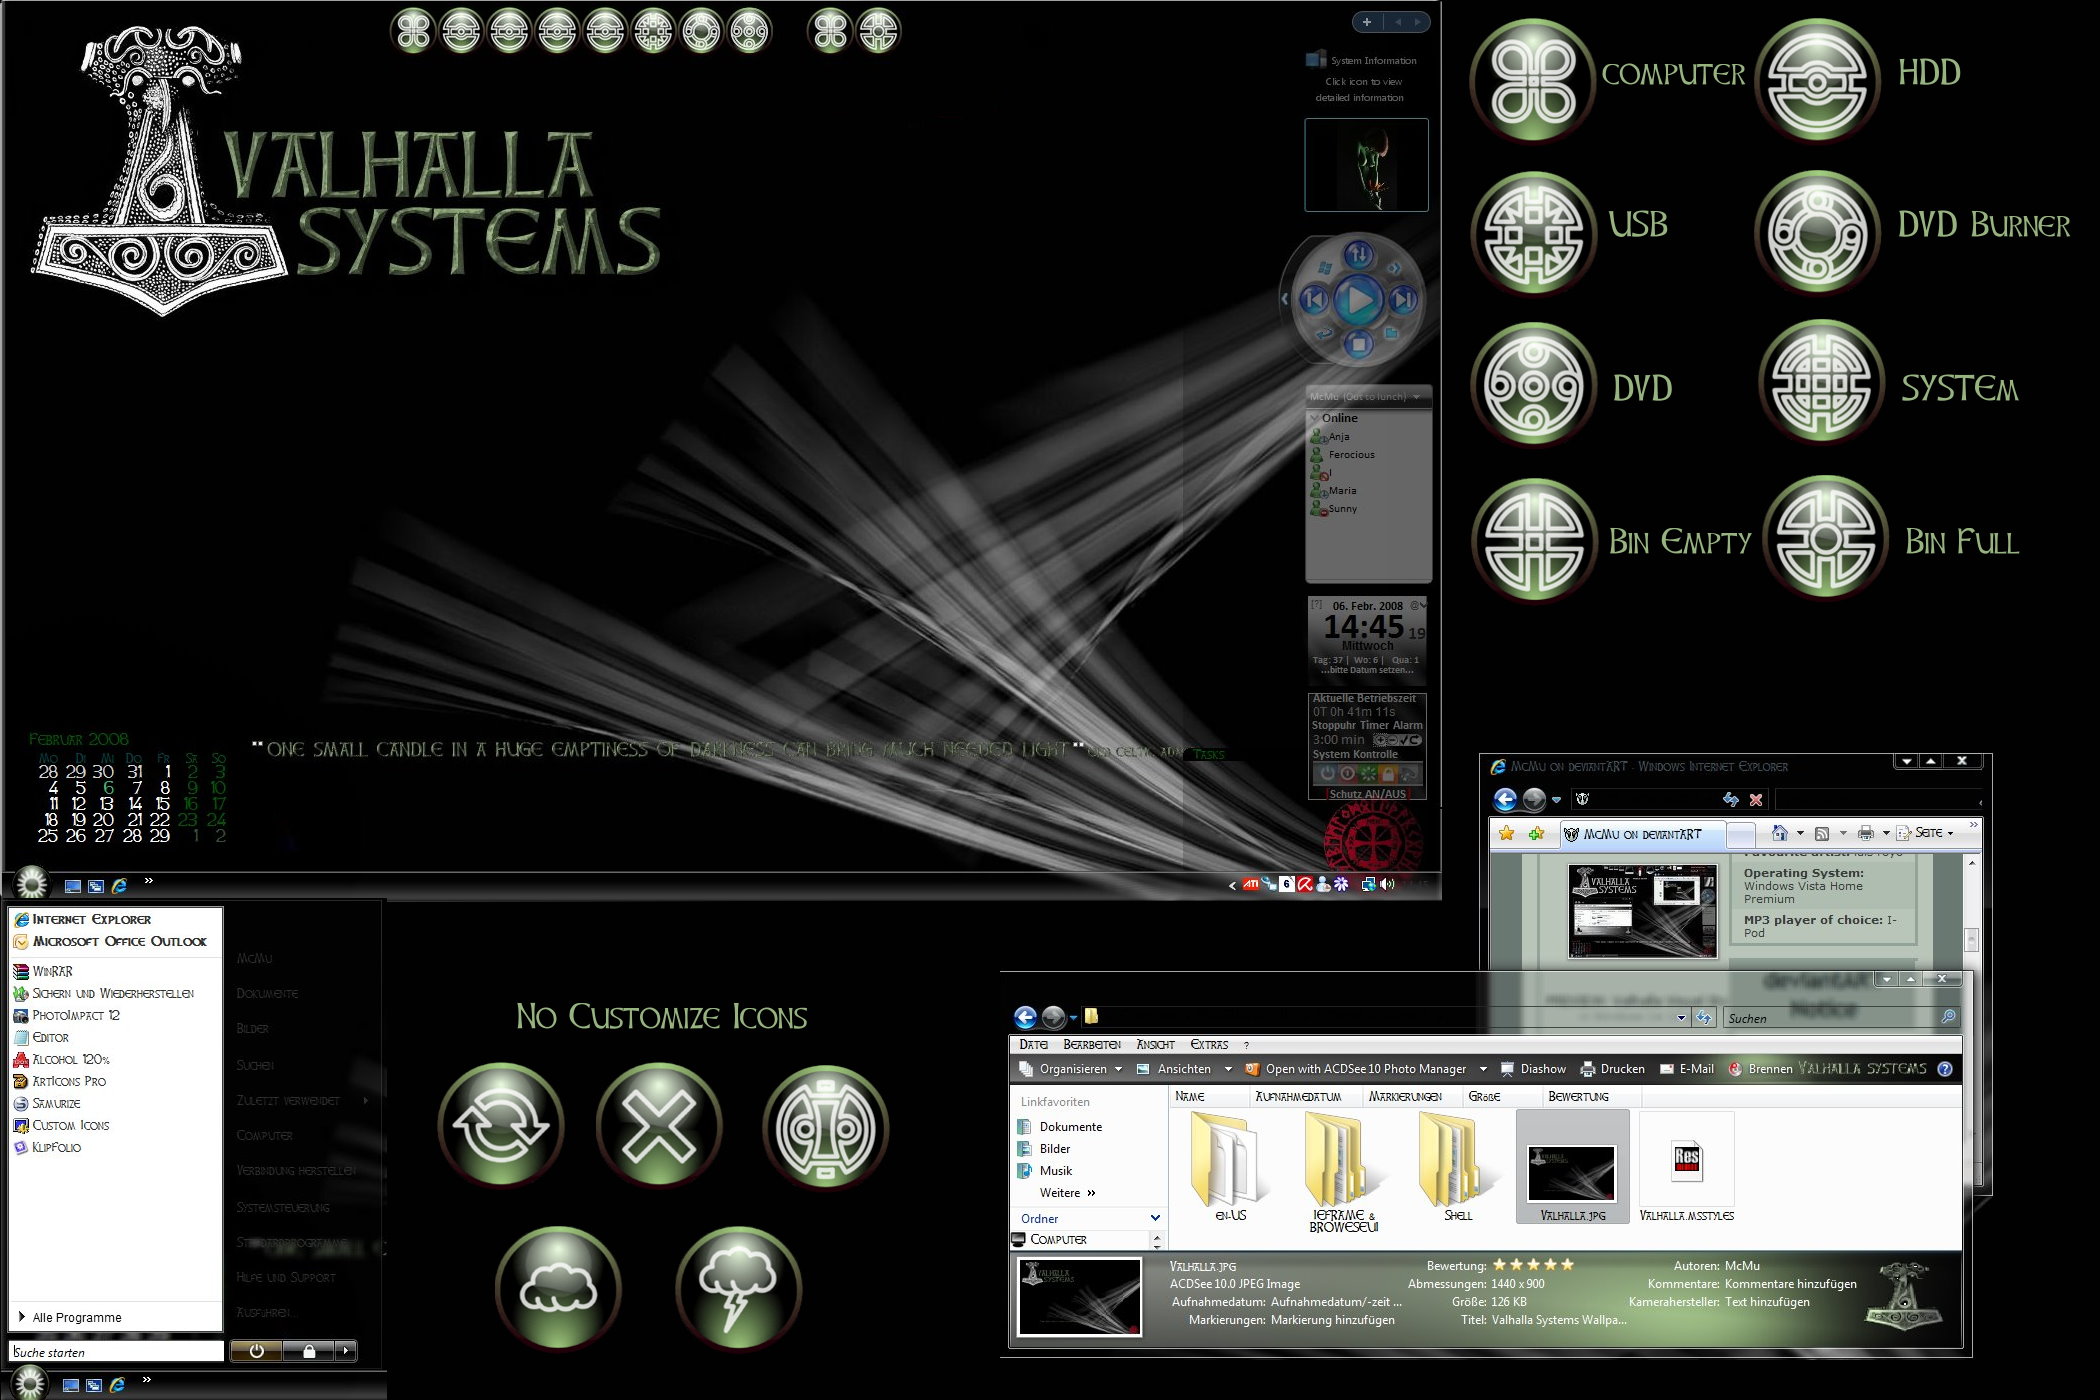The width and height of the screenshot is (2100, 1400).
Task: Click the large Bin Empty icon
Action: coord(1534,540)
